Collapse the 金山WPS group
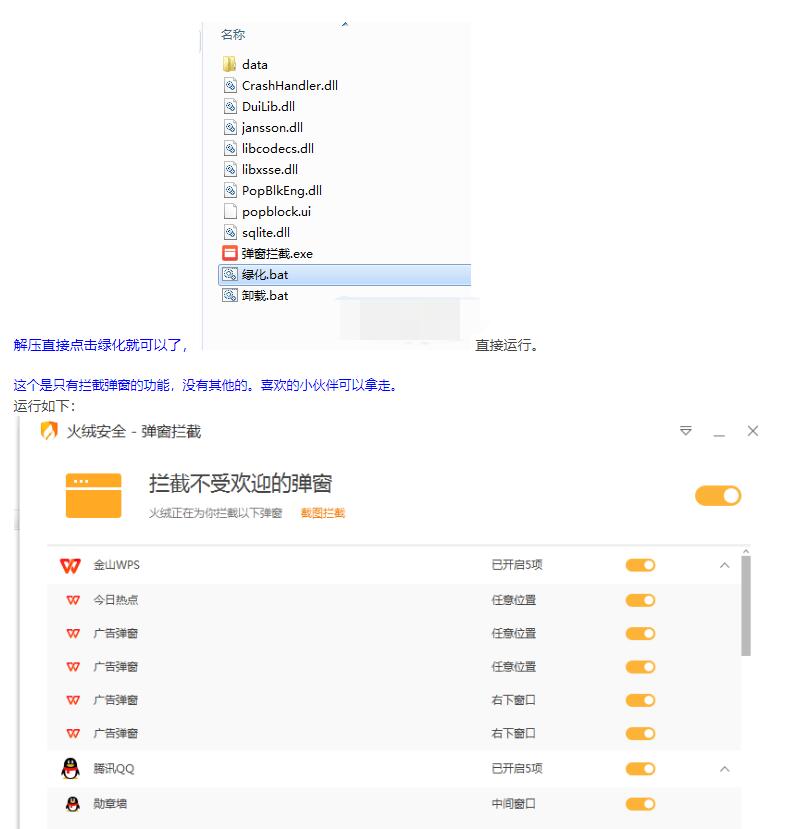 tap(725, 565)
